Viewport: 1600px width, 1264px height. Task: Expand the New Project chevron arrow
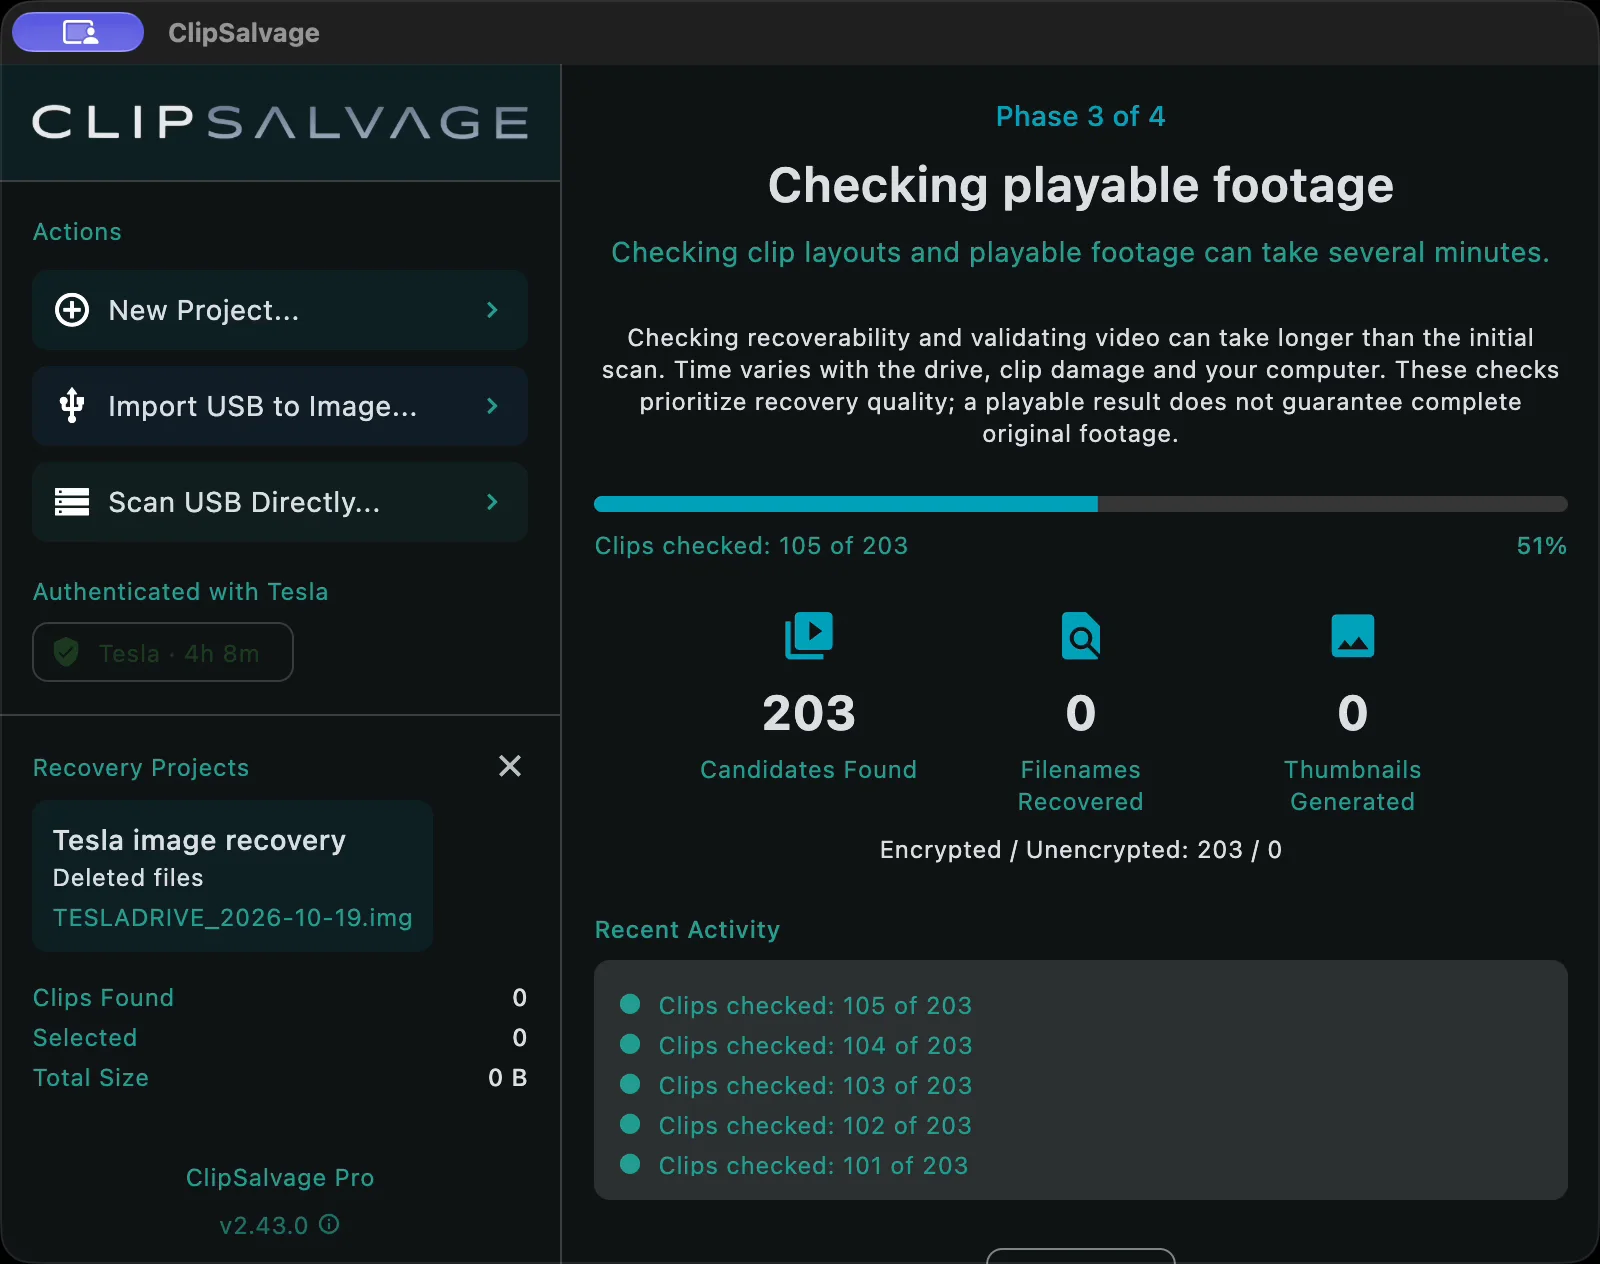[492, 310]
